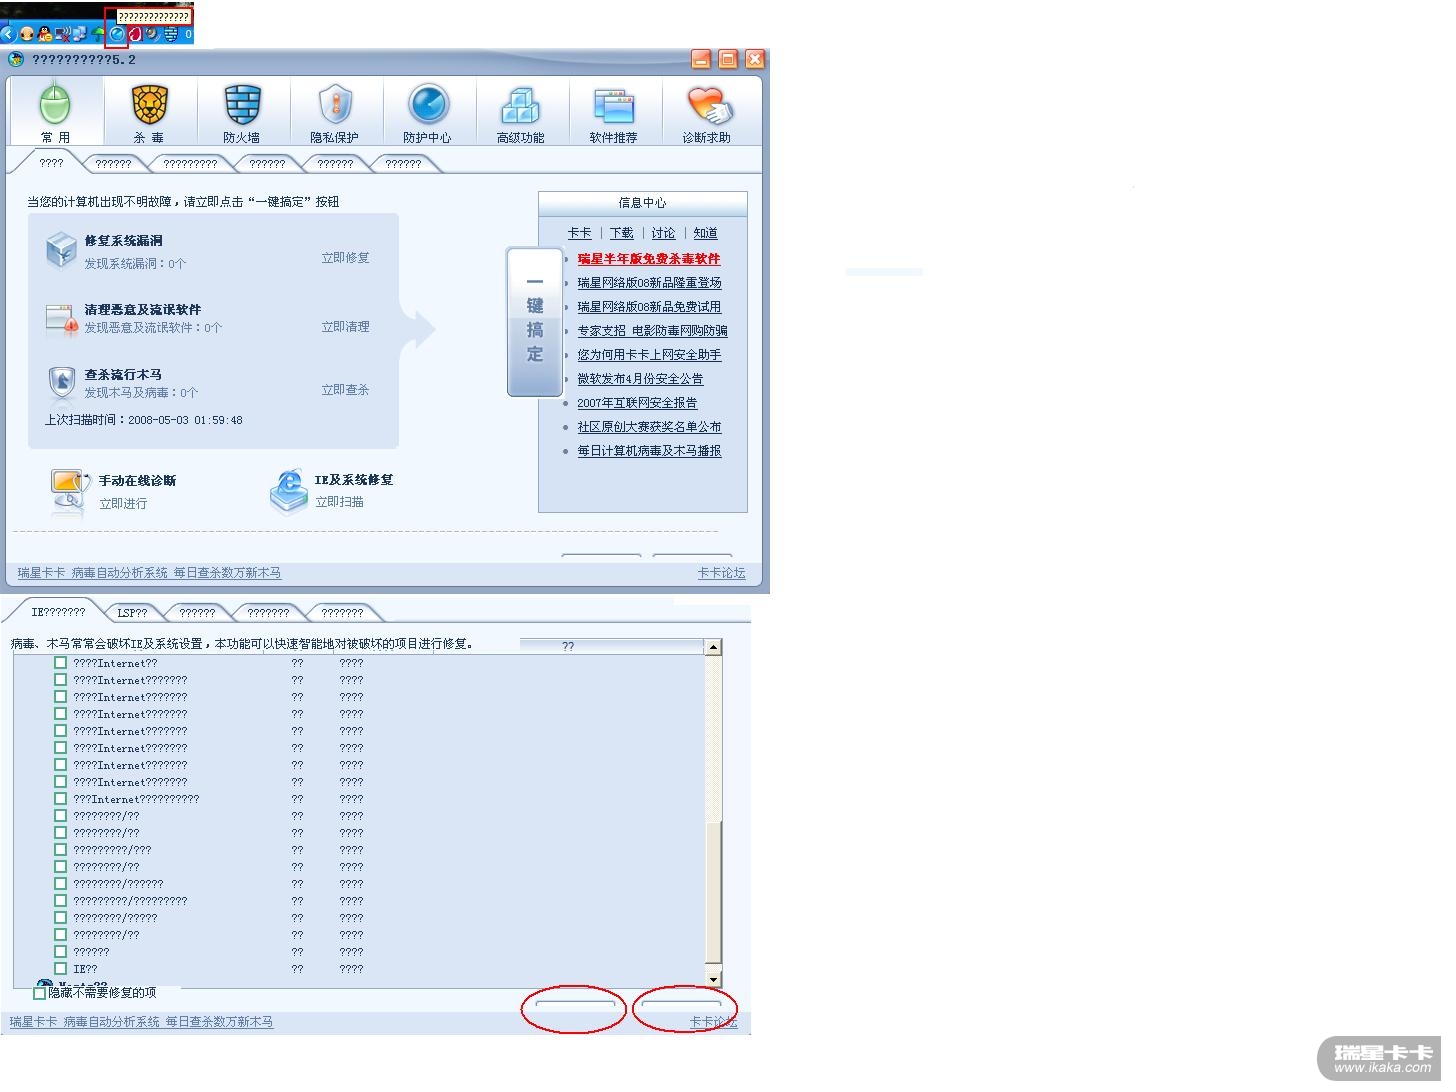The width and height of the screenshot is (1456, 1092).
Task: Click the monitor stethoscope icon for 手动在线诊断
Action: coord(69,491)
